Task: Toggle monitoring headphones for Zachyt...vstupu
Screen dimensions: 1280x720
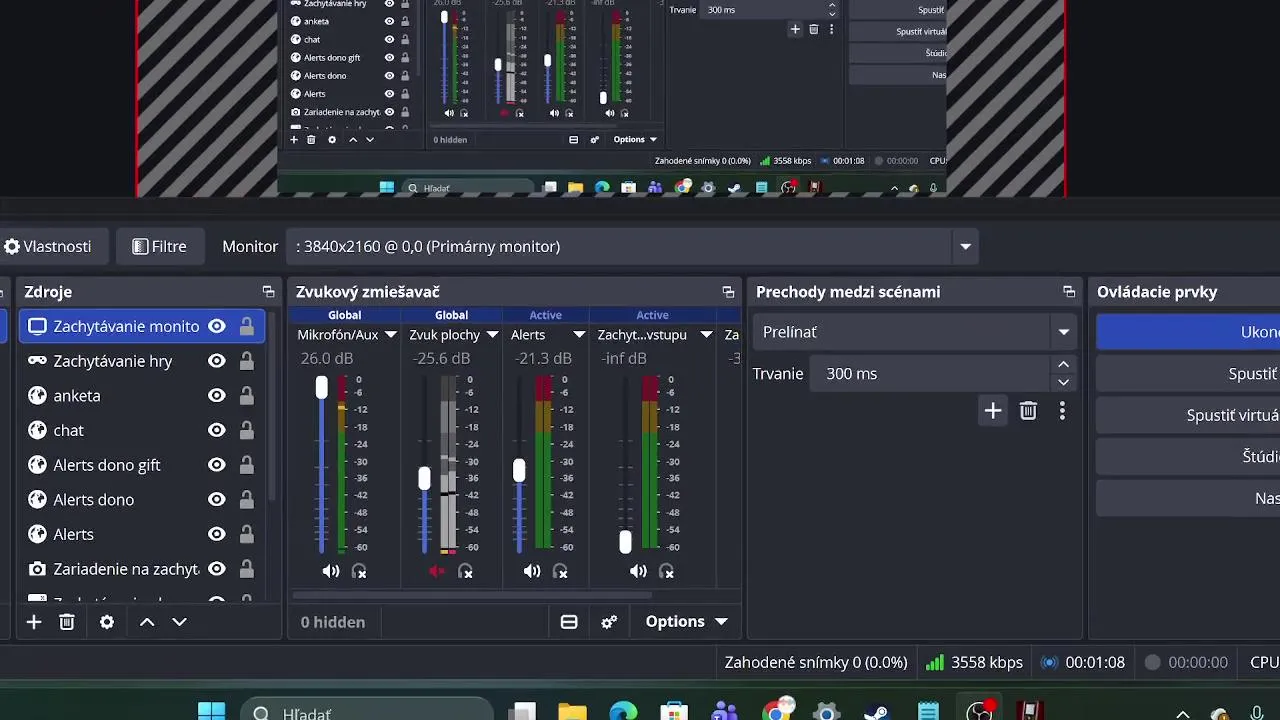Action: pos(667,571)
